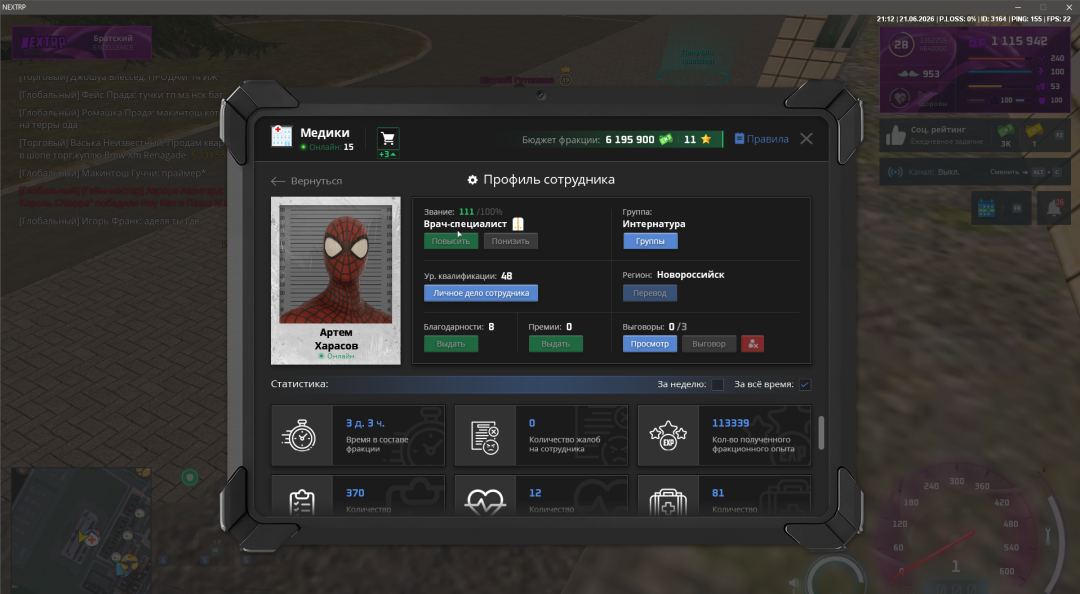Click the statistics panel scrollbar
Viewport: 1080px width, 594px height.
pyautogui.click(x=820, y=433)
